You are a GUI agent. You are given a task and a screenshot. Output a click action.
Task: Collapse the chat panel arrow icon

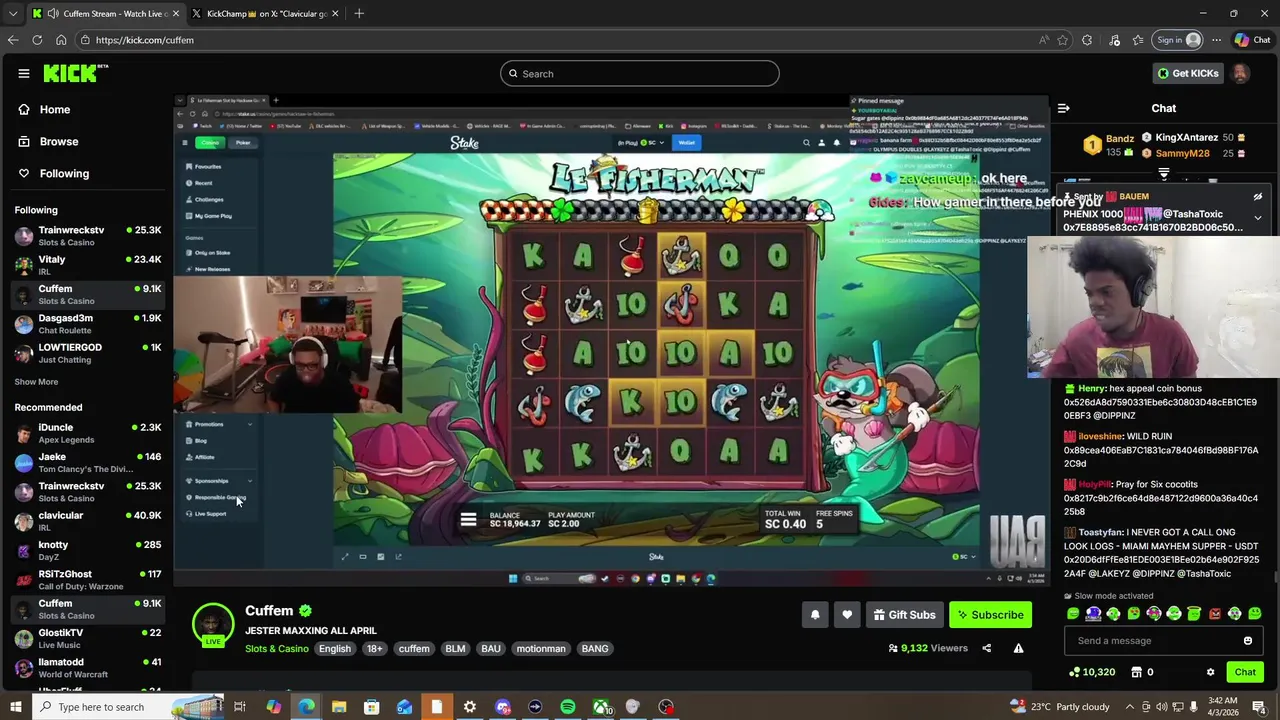tap(1063, 108)
